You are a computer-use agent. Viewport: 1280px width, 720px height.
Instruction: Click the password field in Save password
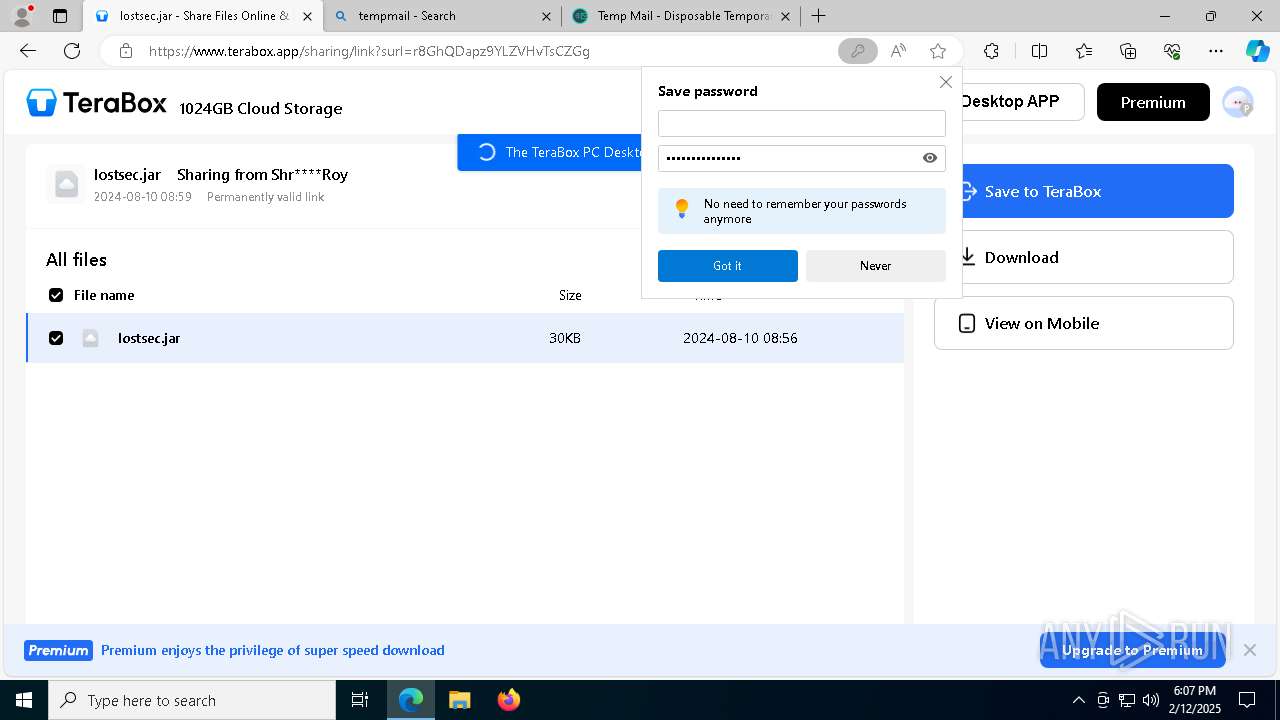(802, 158)
